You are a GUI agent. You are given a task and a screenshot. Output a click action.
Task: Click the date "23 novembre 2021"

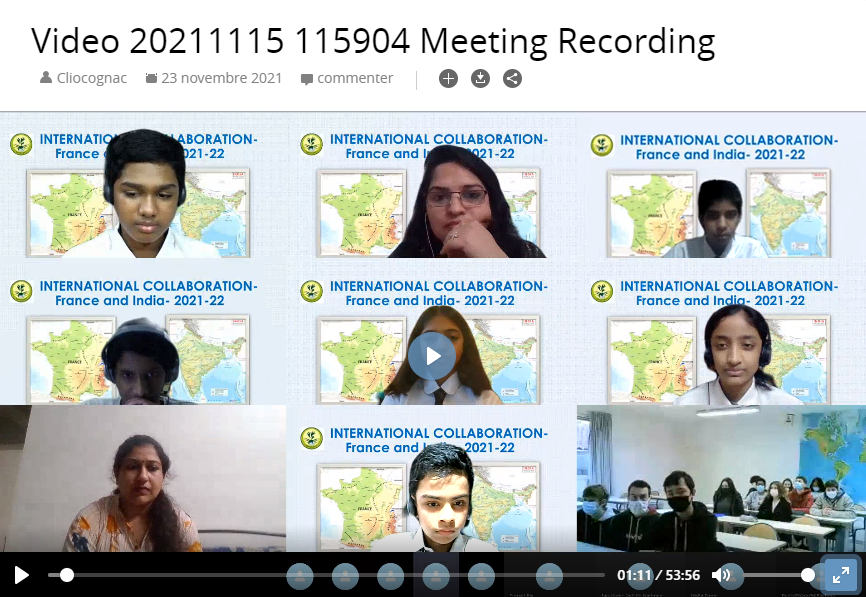221,78
